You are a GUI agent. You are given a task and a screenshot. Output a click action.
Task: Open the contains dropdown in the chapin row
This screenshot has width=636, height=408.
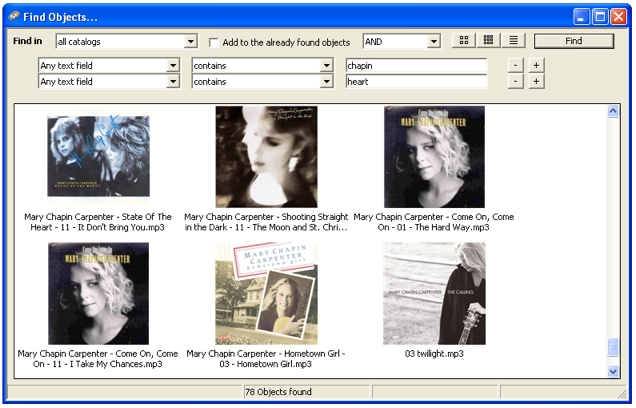327,65
